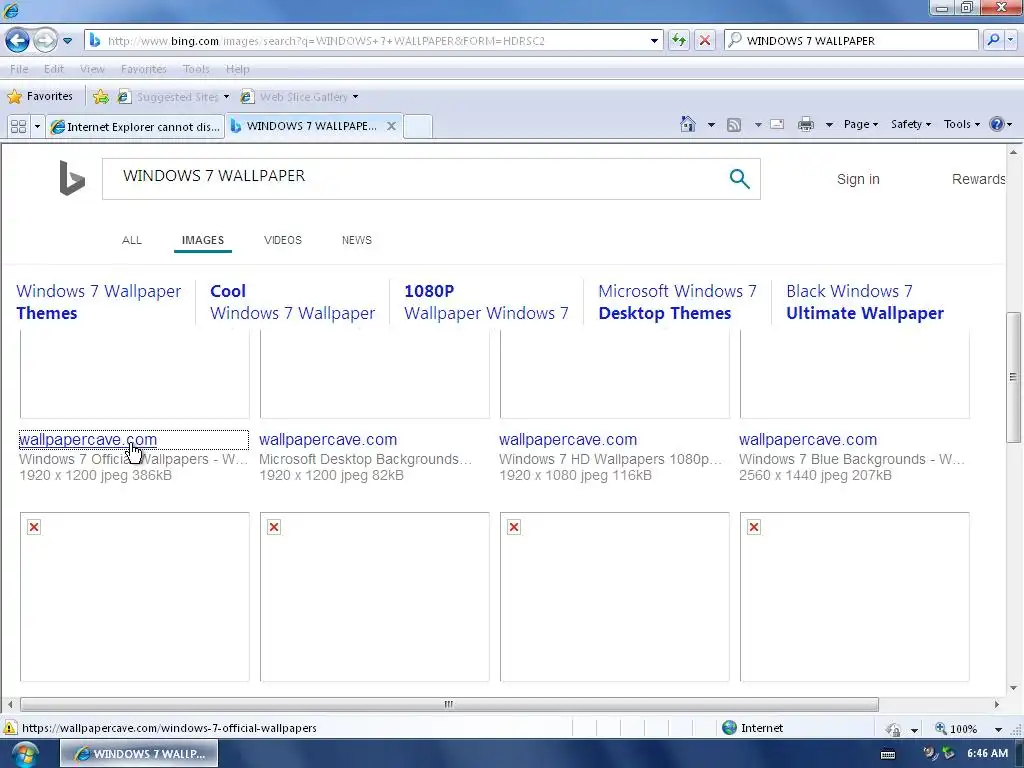
Task: Open the Safety command menu
Action: 910,124
